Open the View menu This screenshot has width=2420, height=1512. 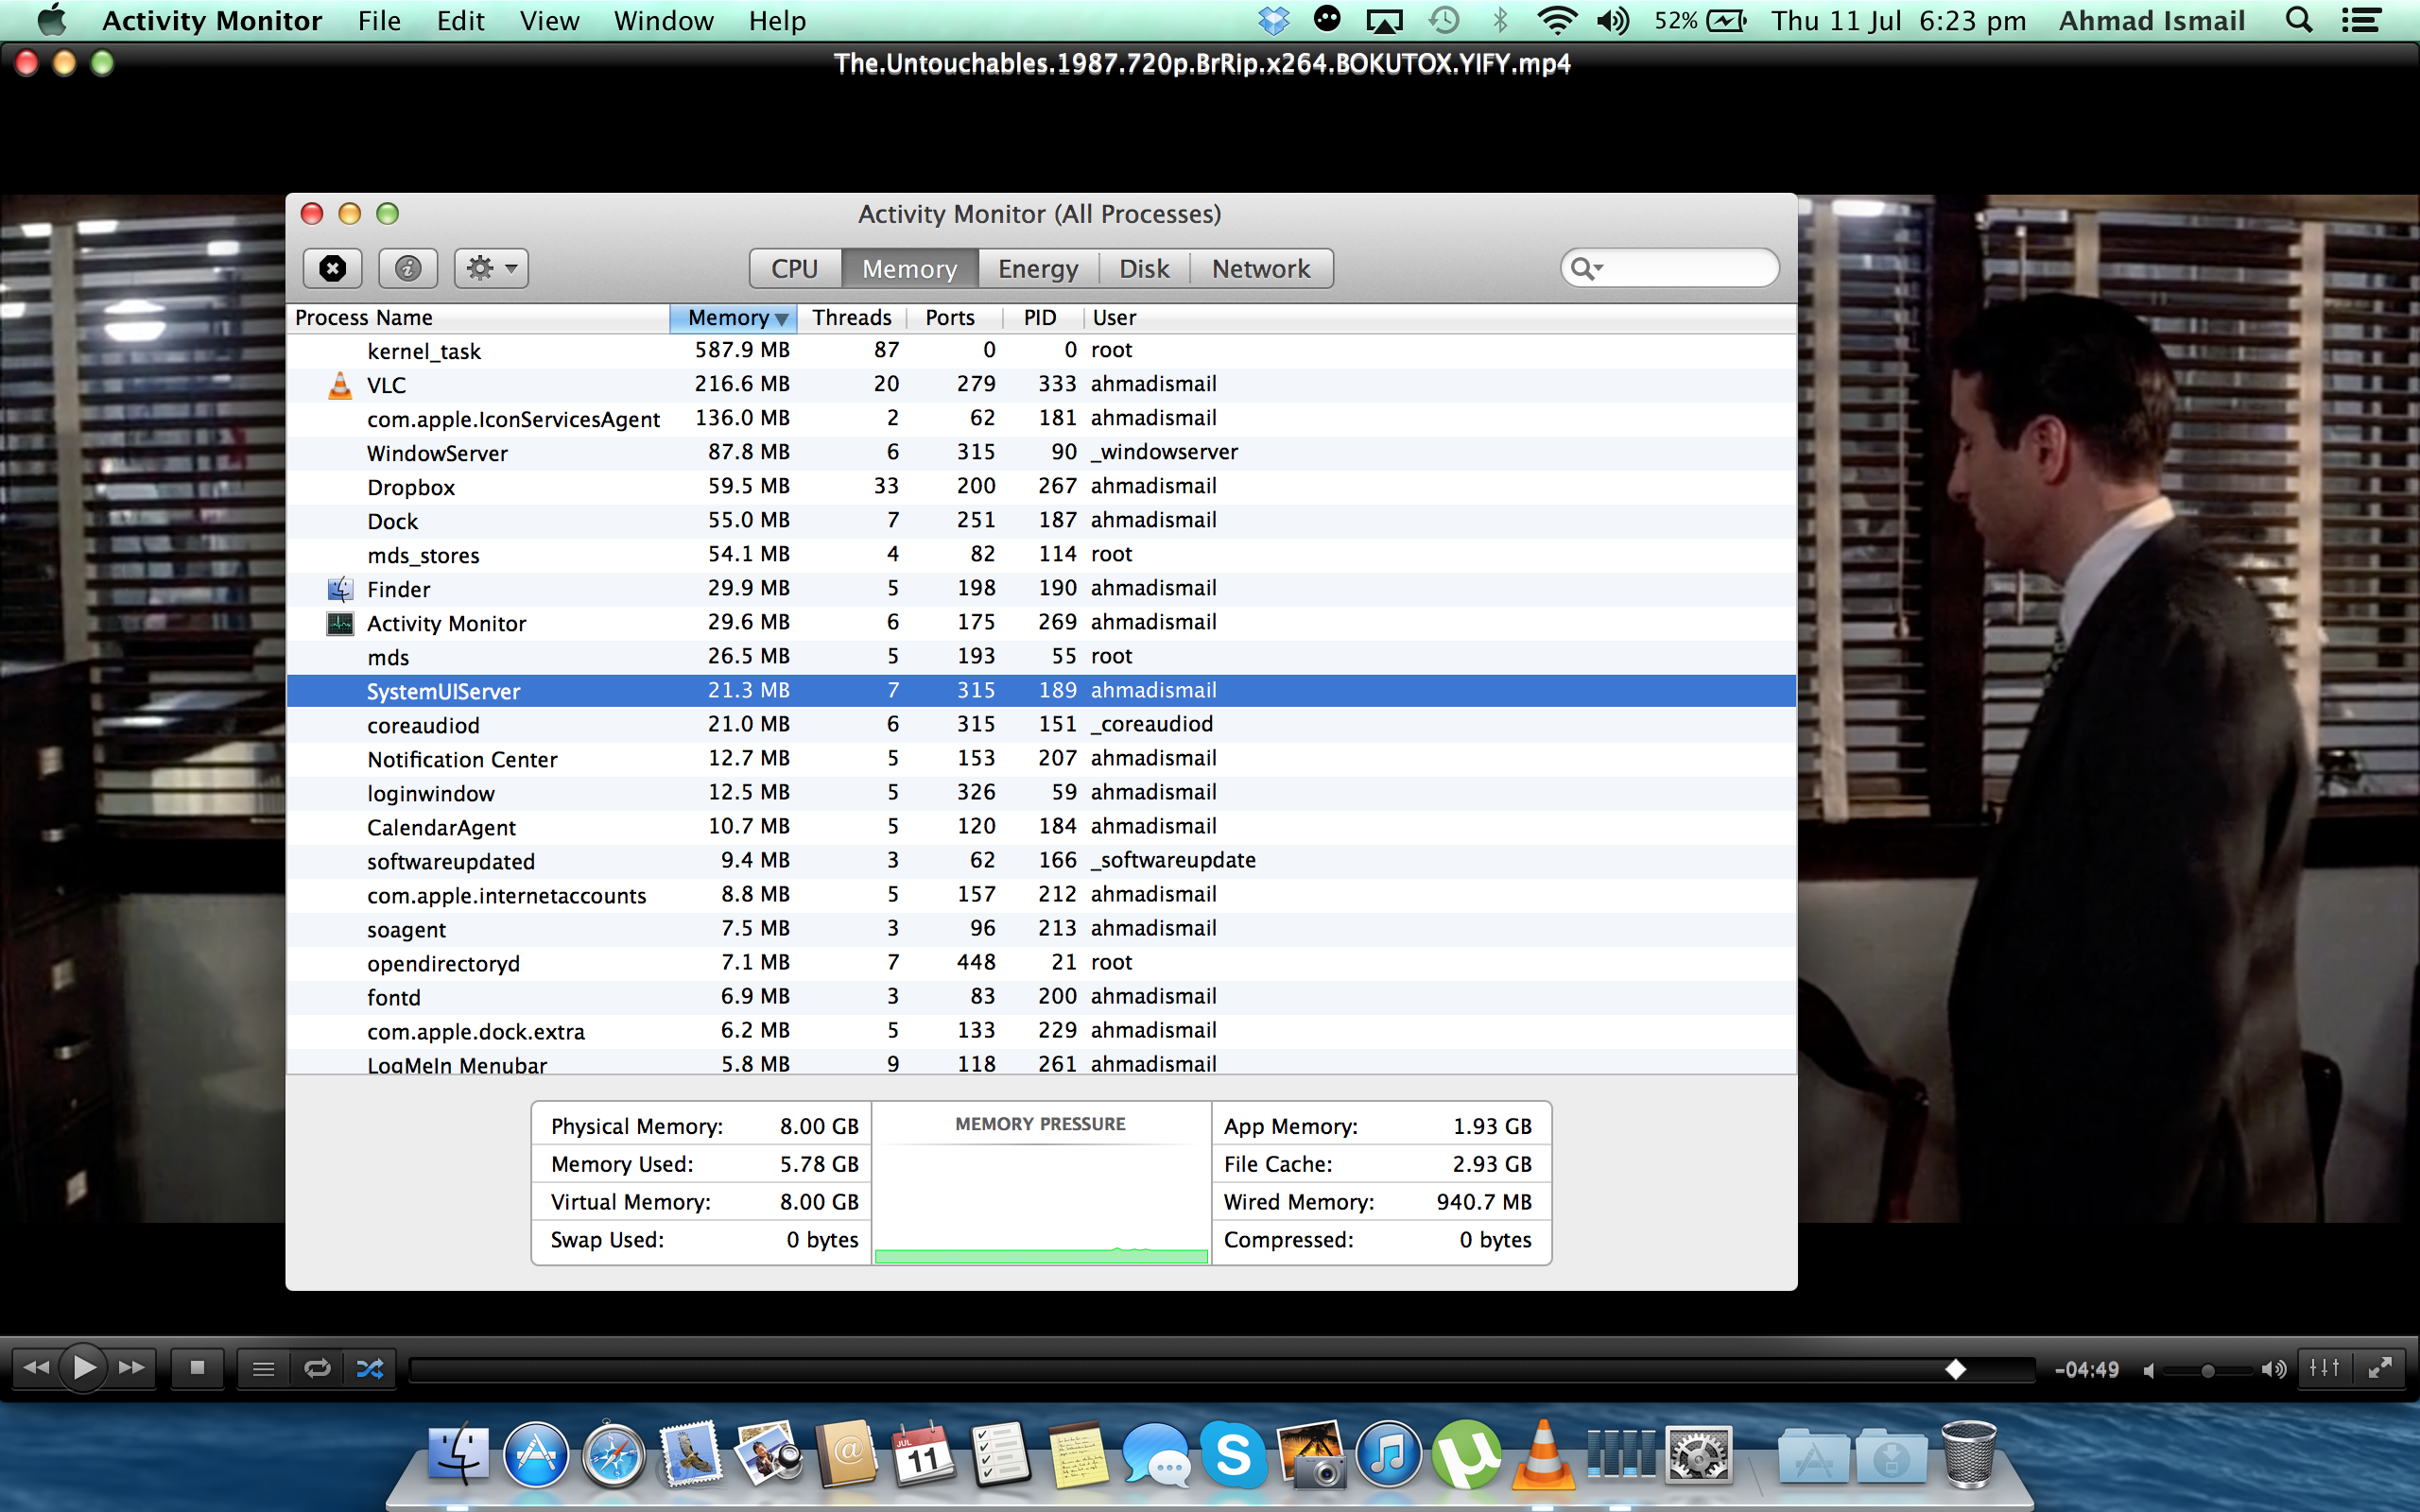(549, 21)
